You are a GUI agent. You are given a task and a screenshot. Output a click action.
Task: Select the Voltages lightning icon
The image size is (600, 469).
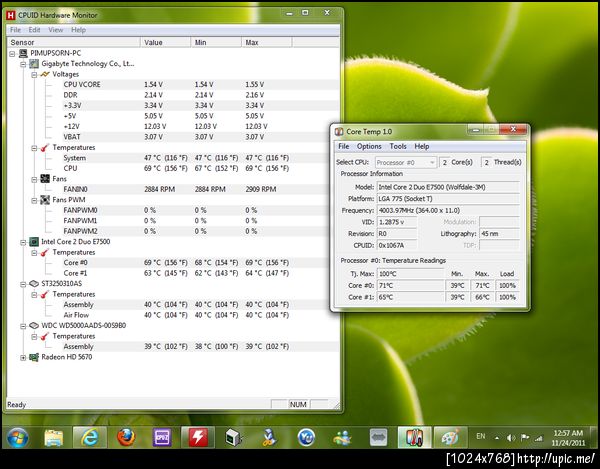[x=45, y=74]
